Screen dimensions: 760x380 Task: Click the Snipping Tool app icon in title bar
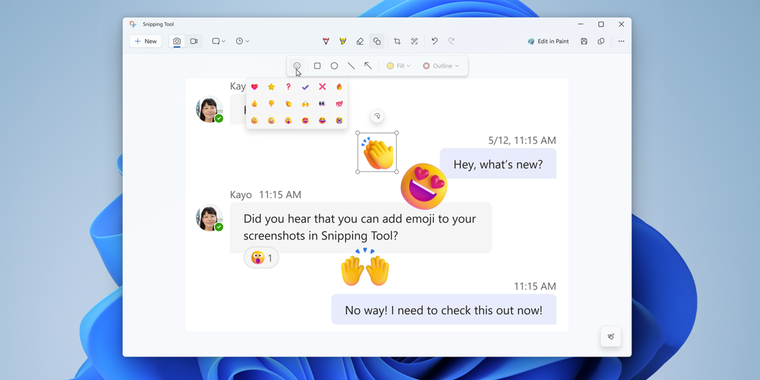click(133, 24)
